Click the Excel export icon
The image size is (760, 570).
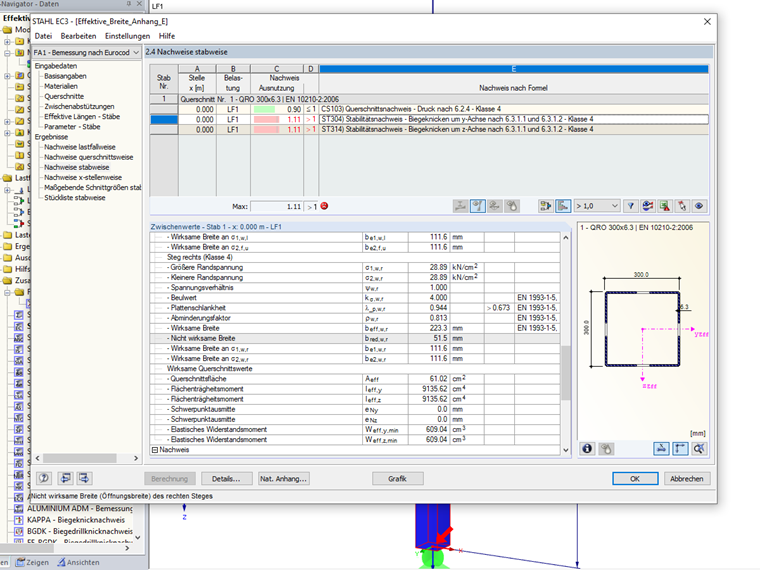point(664,205)
